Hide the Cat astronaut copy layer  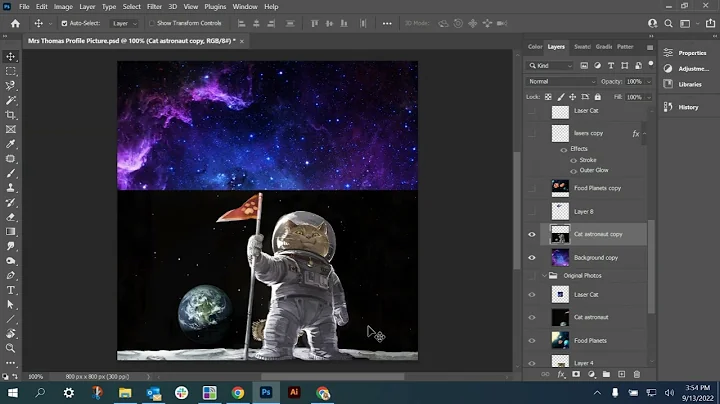532,235
